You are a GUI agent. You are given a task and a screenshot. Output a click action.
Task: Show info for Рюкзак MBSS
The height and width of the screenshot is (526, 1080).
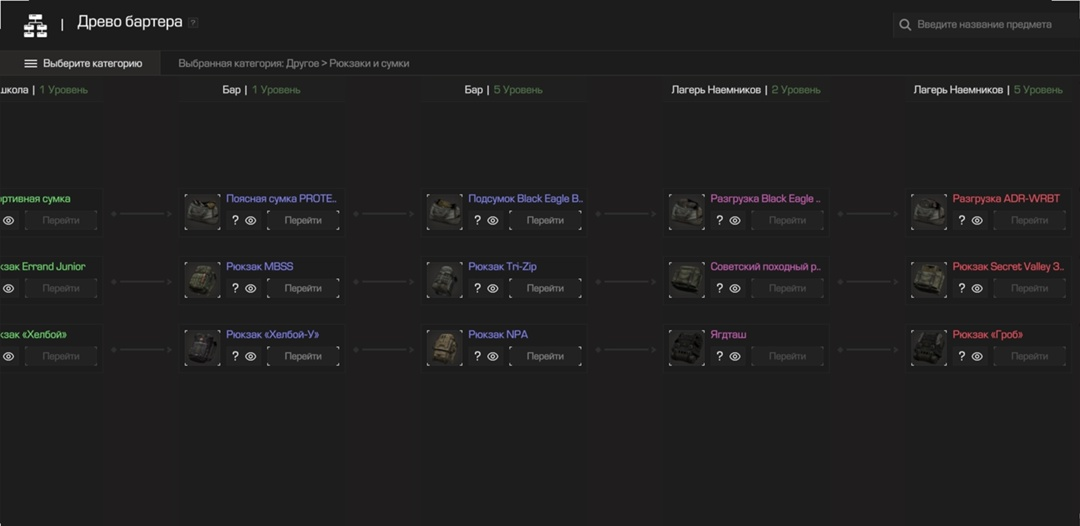(235, 288)
